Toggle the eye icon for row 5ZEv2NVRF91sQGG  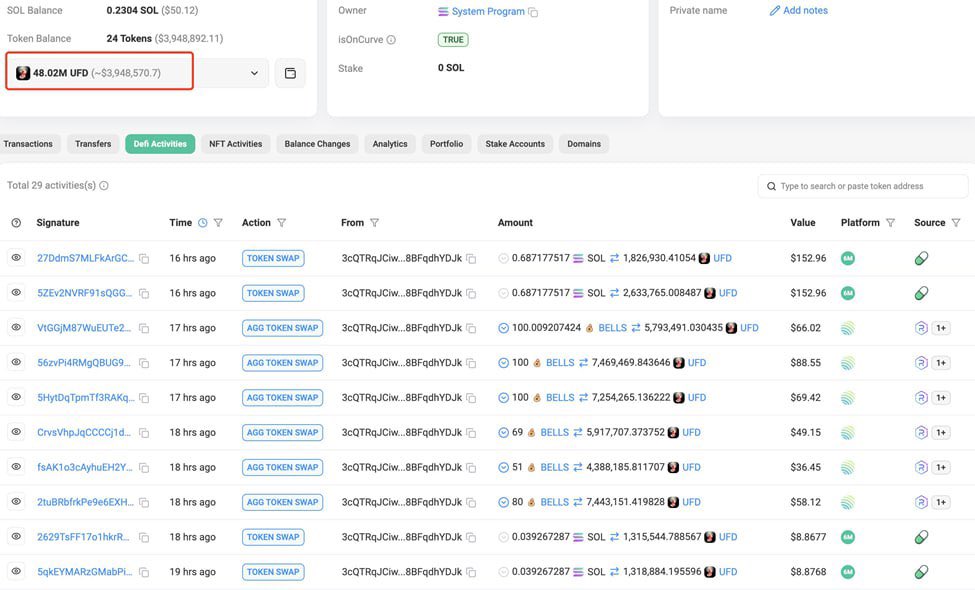(x=16, y=292)
